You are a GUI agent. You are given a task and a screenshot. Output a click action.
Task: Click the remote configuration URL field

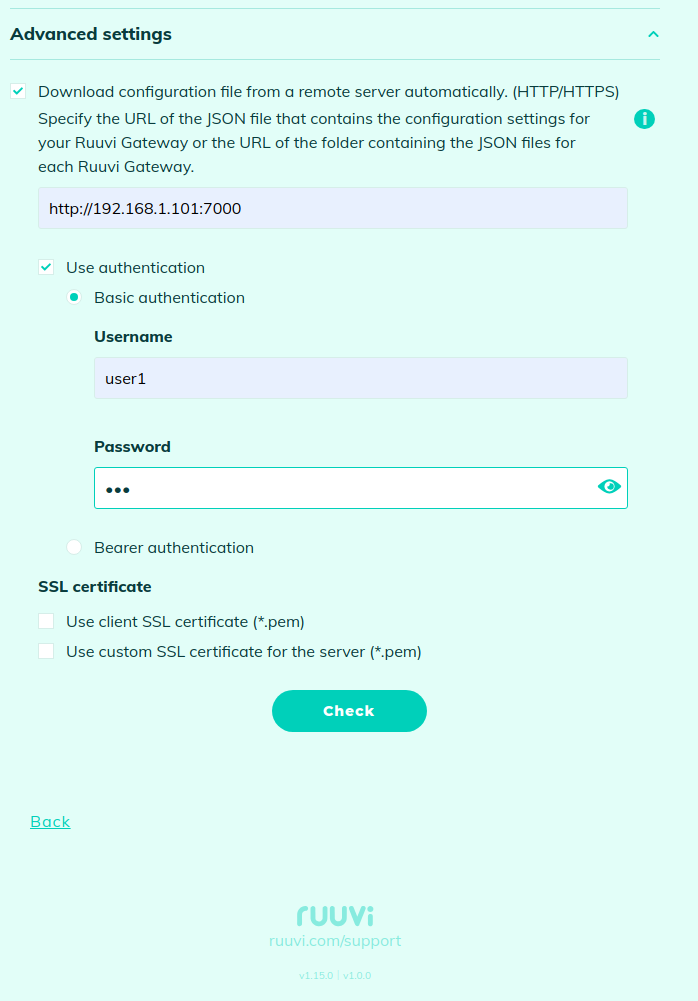(332, 208)
